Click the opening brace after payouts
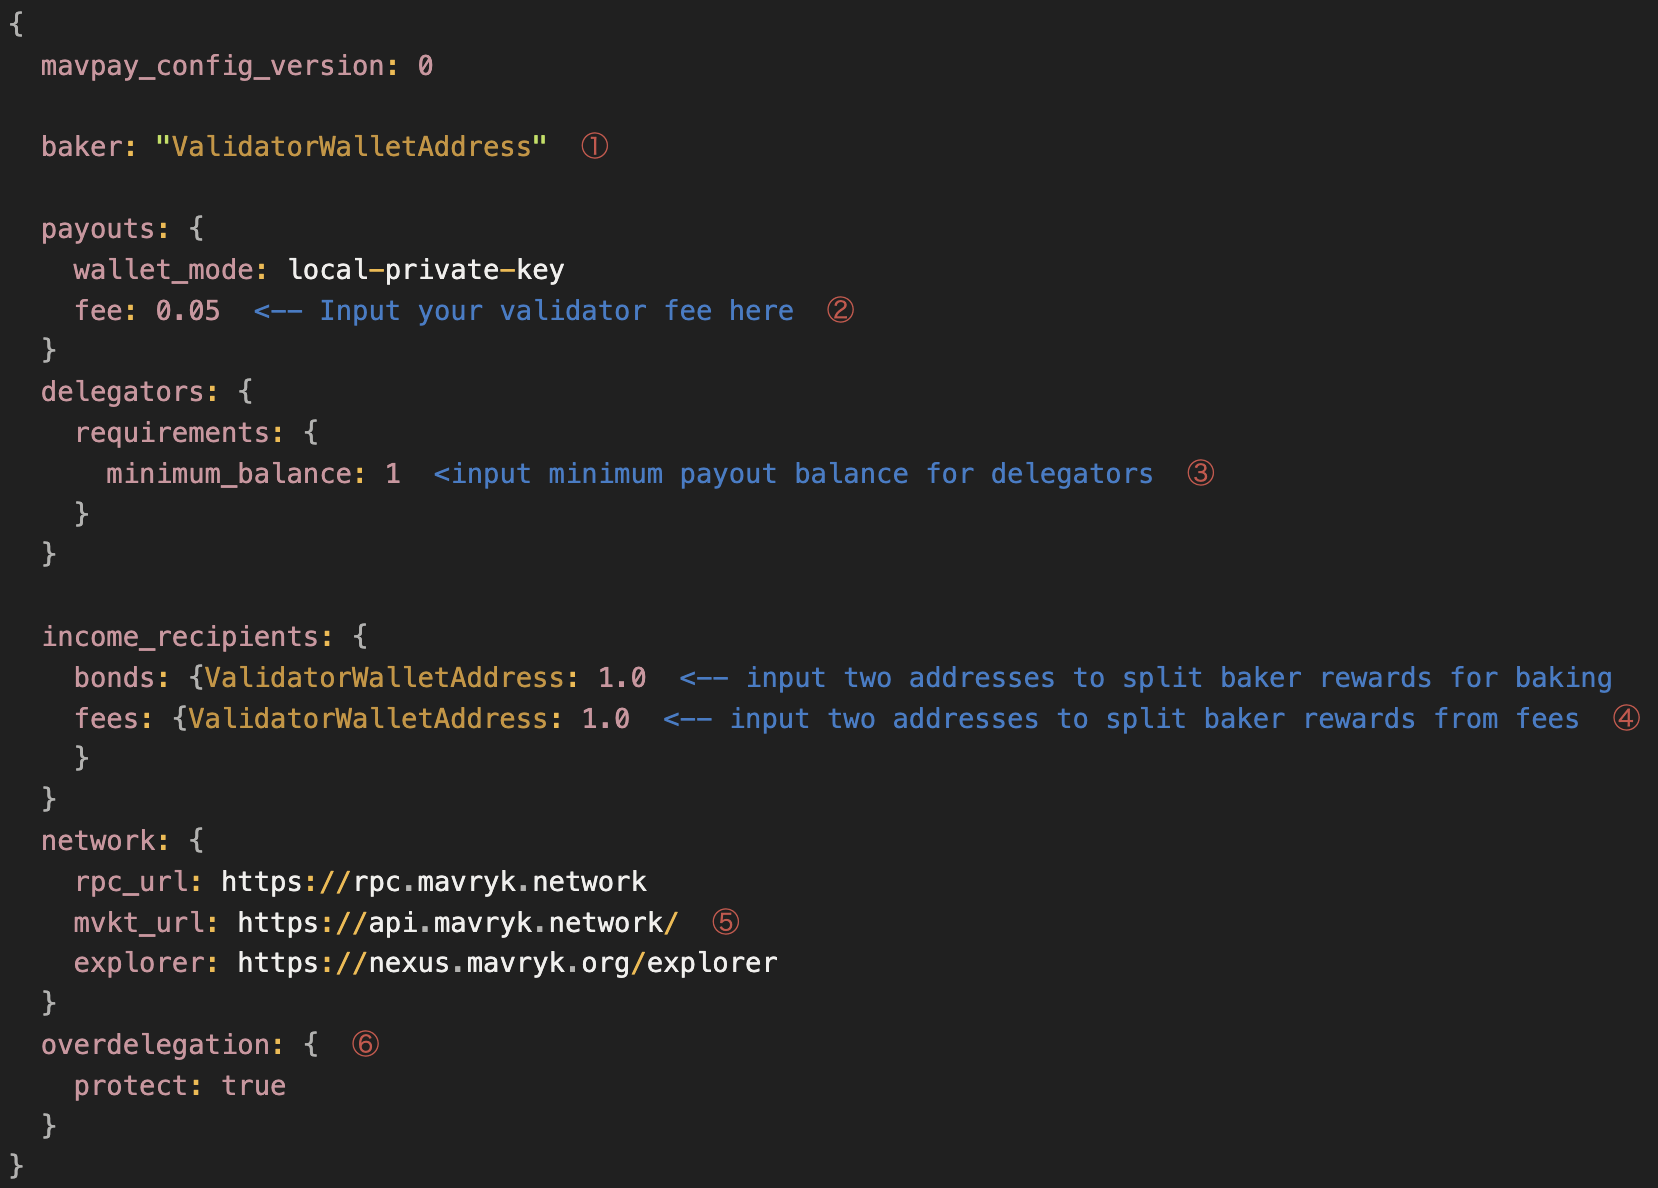1658x1188 pixels. click(x=196, y=229)
